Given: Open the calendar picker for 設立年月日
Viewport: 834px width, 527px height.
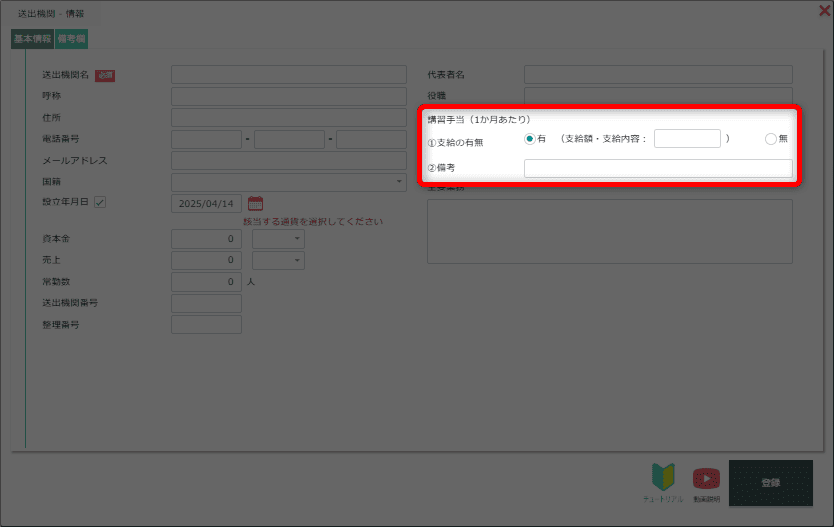Looking at the screenshot, I should (255, 203).
